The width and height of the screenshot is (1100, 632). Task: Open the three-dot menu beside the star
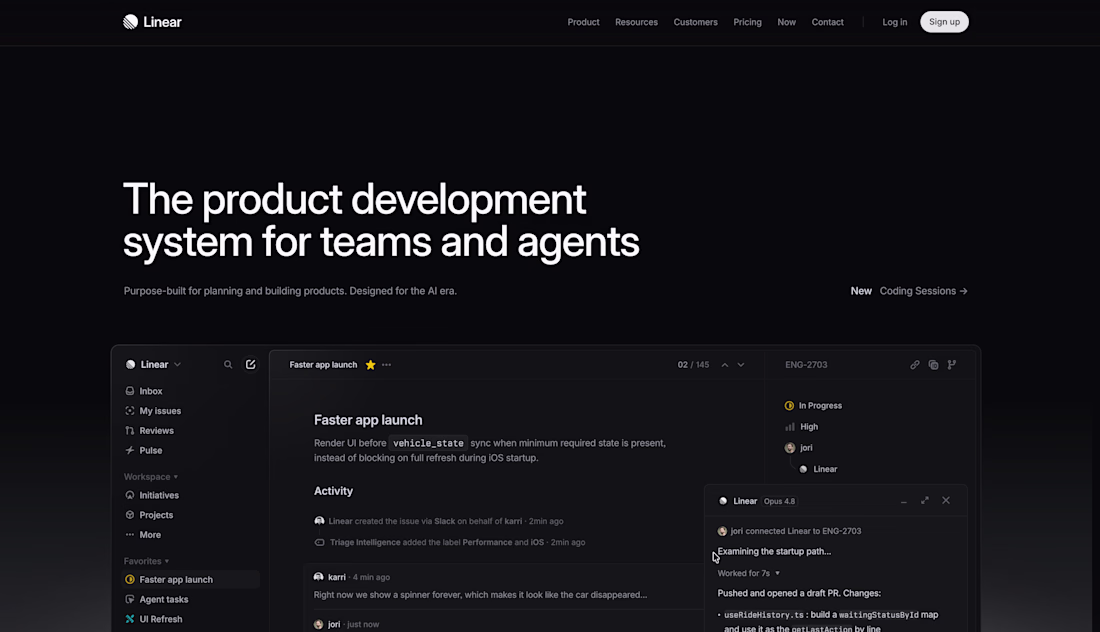pyautogui.click(x=387, y=365)
